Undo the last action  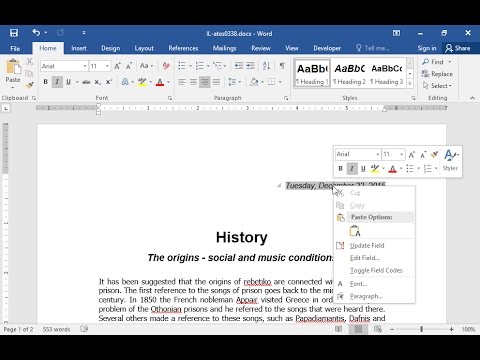point(36,32)
